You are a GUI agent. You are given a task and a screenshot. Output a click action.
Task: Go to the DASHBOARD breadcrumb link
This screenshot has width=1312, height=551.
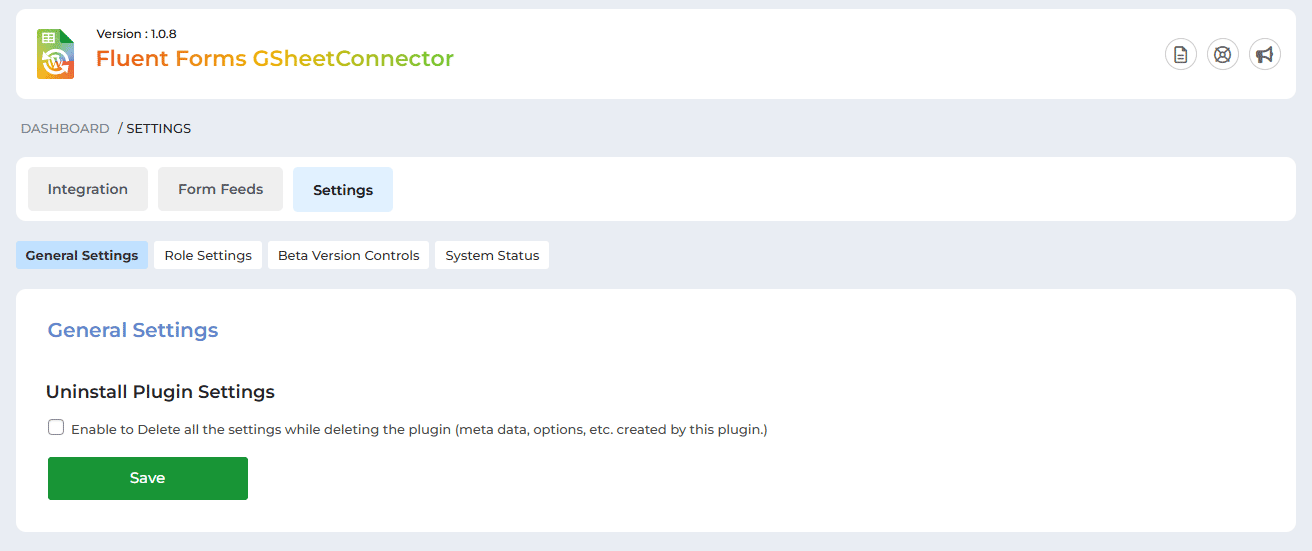(x=65, y=129)
